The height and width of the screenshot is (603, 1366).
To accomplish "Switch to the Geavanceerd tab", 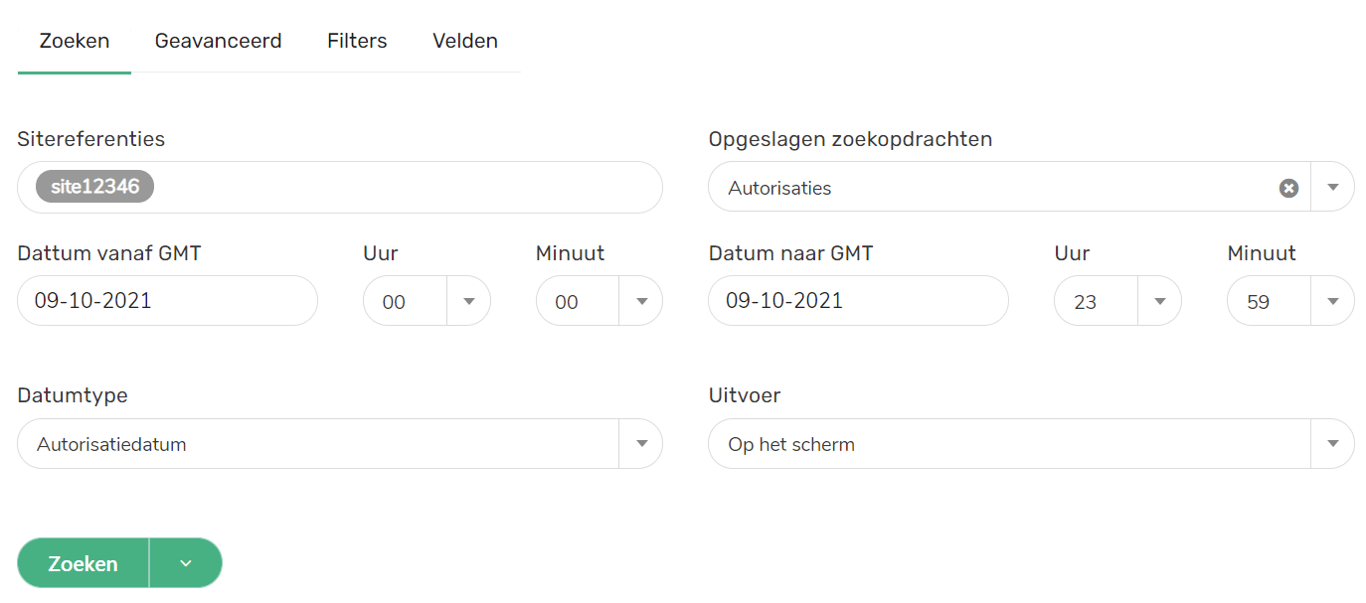I will click(x=218, y=41).
